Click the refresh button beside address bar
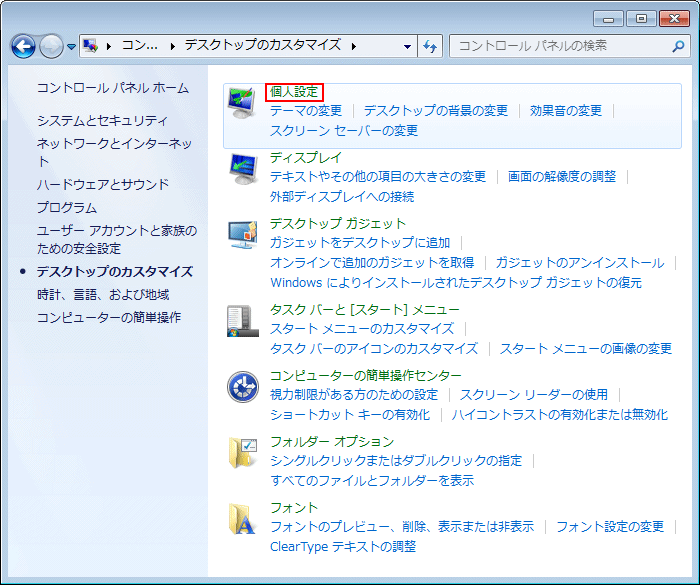 [431, 46]
